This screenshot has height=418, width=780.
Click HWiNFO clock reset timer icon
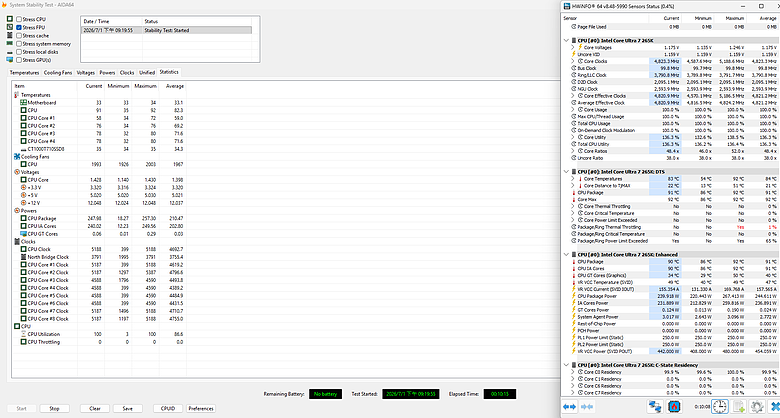pyautogui.click(x=719, y=407)
